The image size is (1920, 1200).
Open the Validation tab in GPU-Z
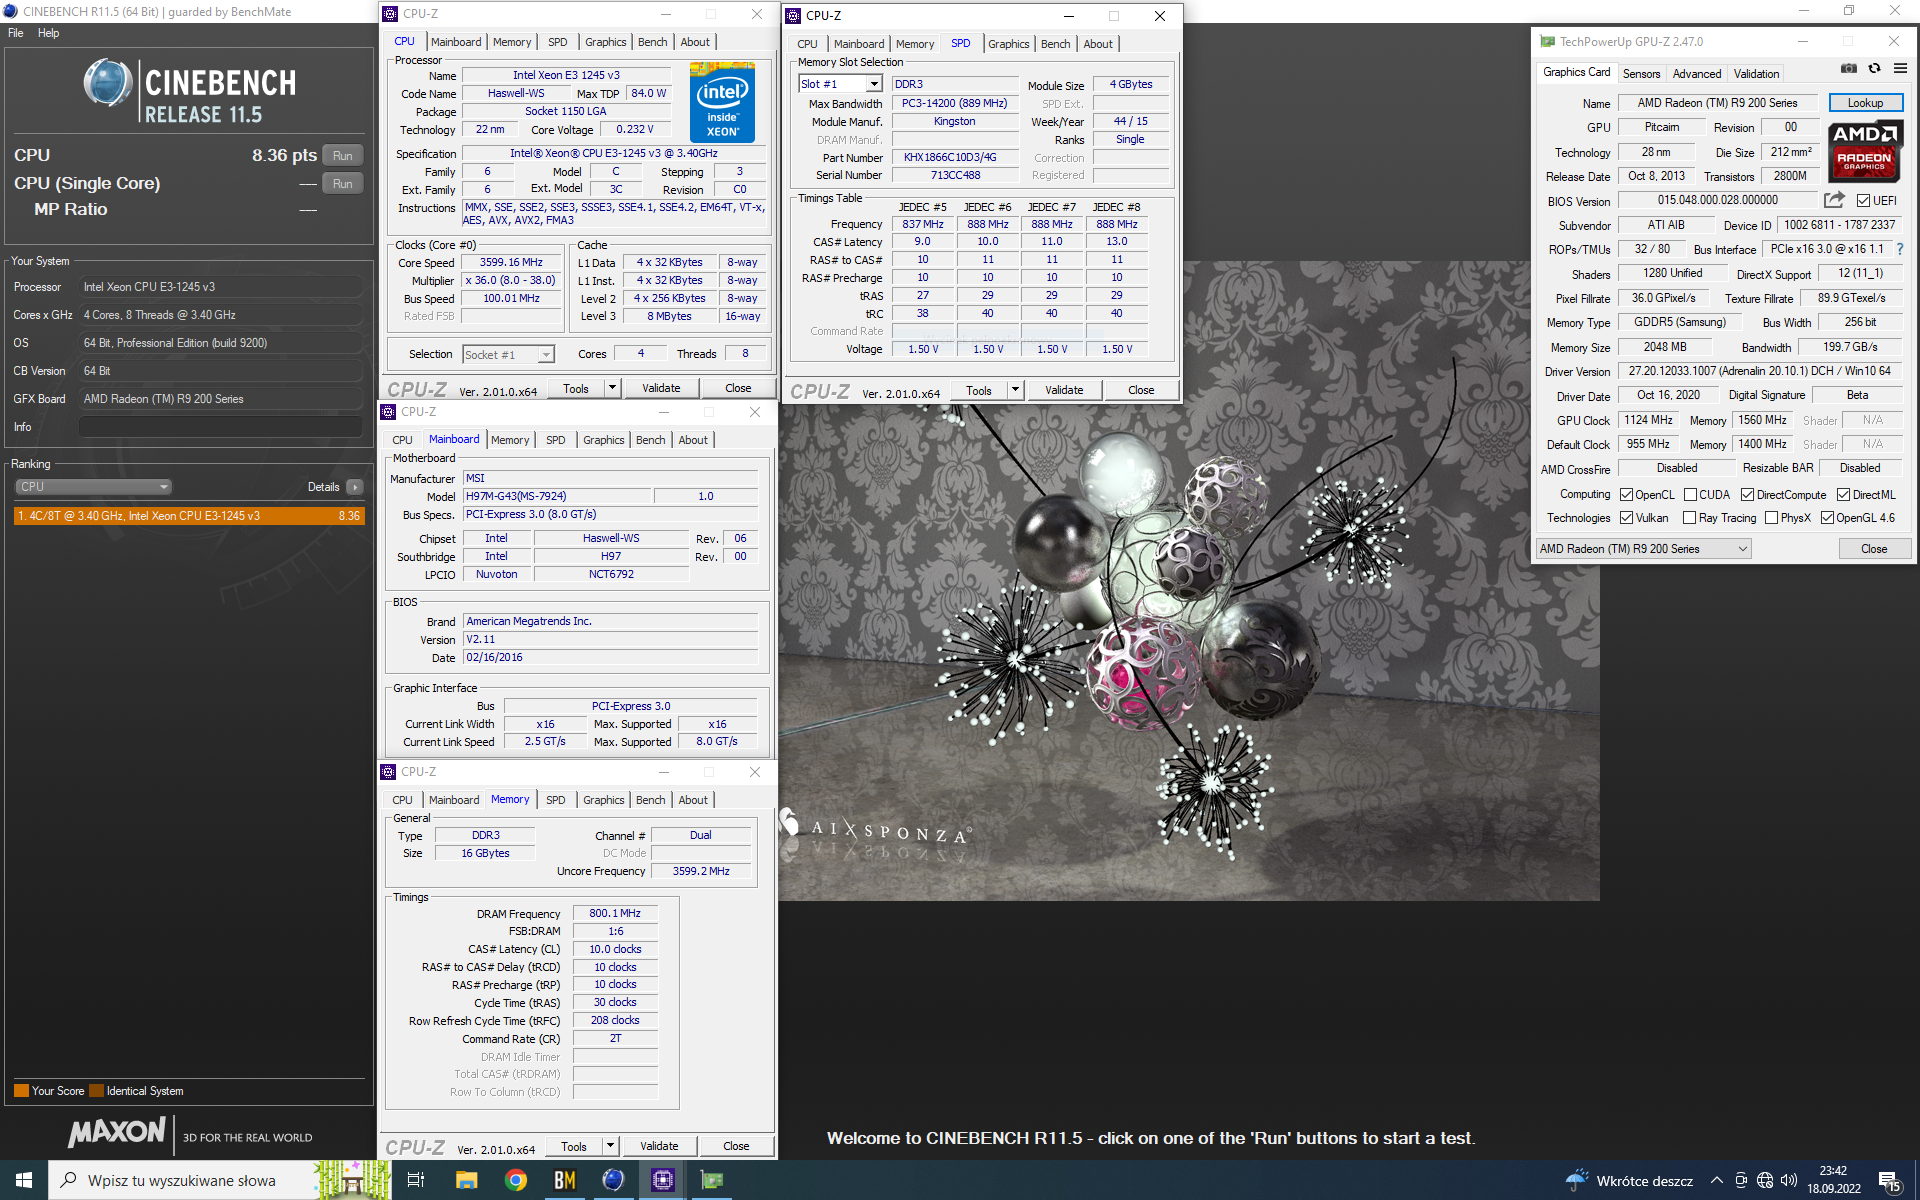coord(1756,74)
